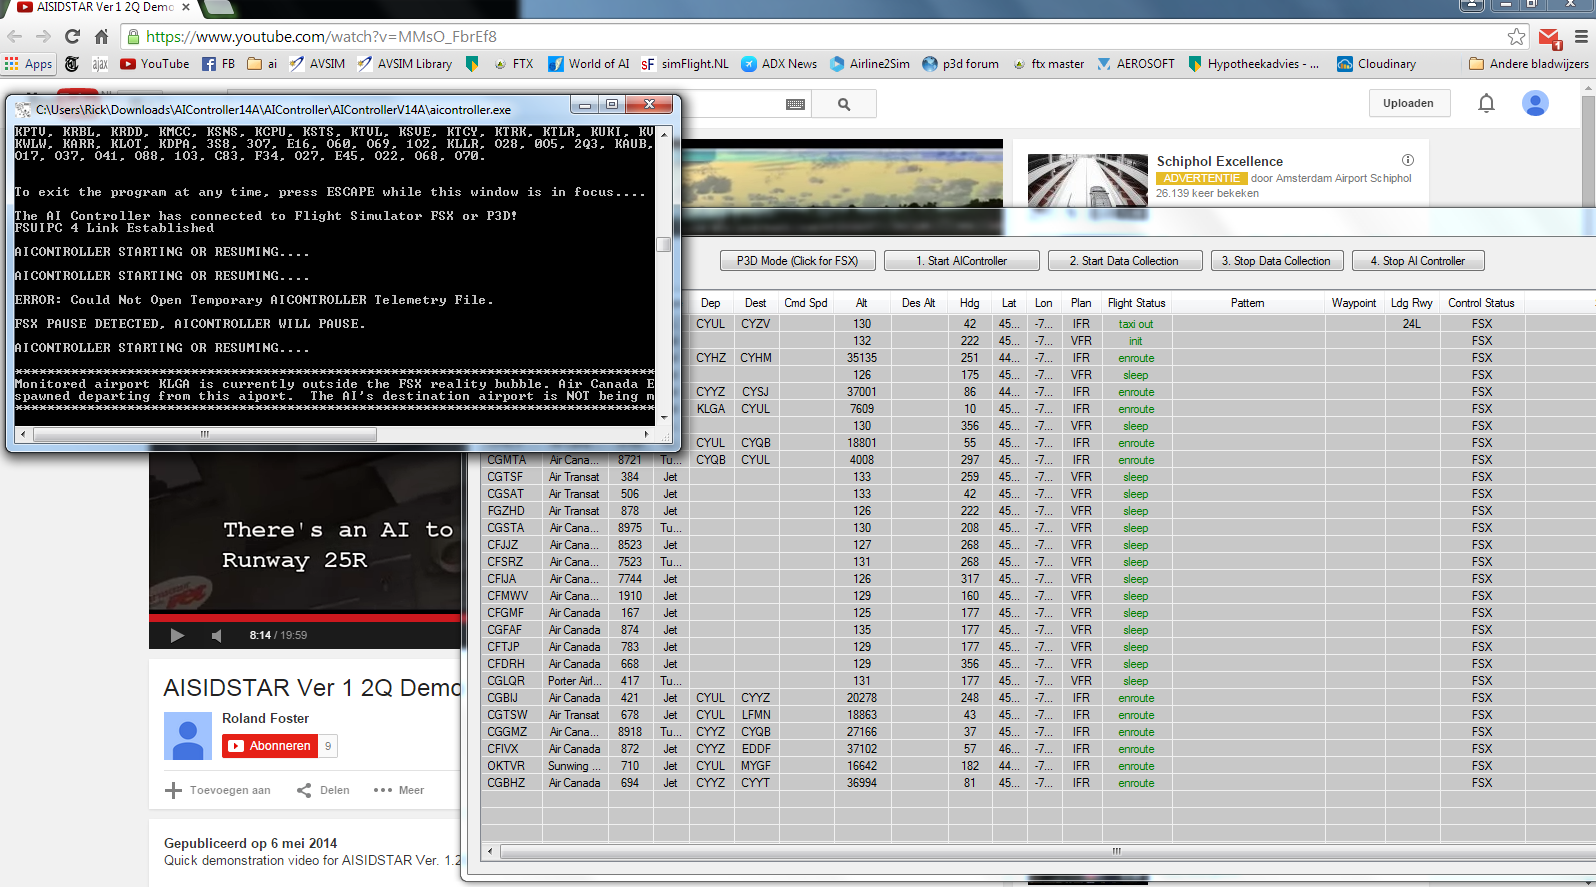Click the browser forward arrow

pyautogui.click(x=43, y=36)
